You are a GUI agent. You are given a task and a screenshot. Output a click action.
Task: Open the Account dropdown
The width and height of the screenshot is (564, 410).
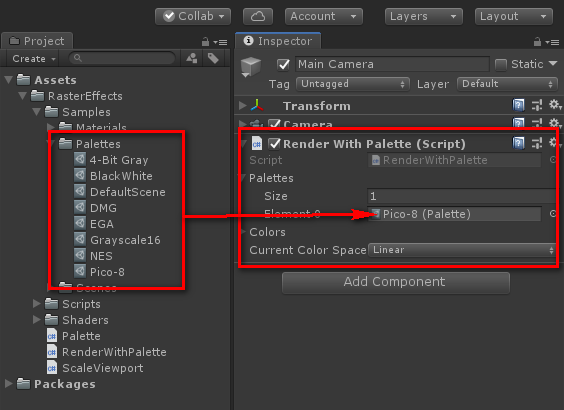coord(324,17)
